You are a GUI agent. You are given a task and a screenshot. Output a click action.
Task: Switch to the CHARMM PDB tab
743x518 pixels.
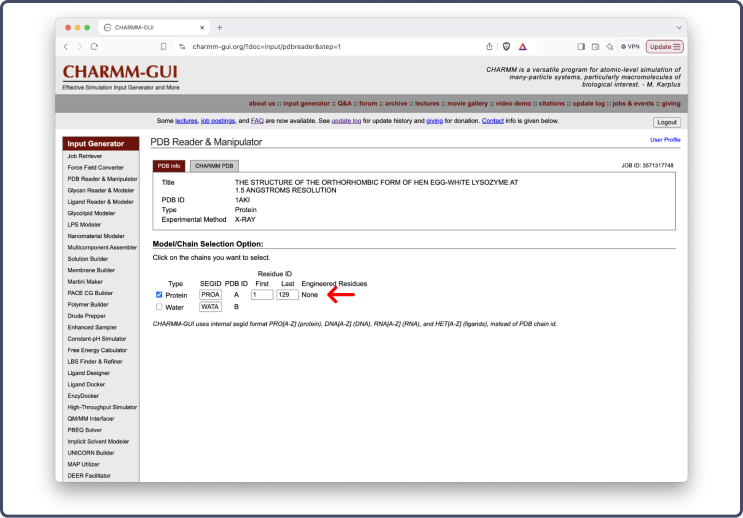pos(214,165)
